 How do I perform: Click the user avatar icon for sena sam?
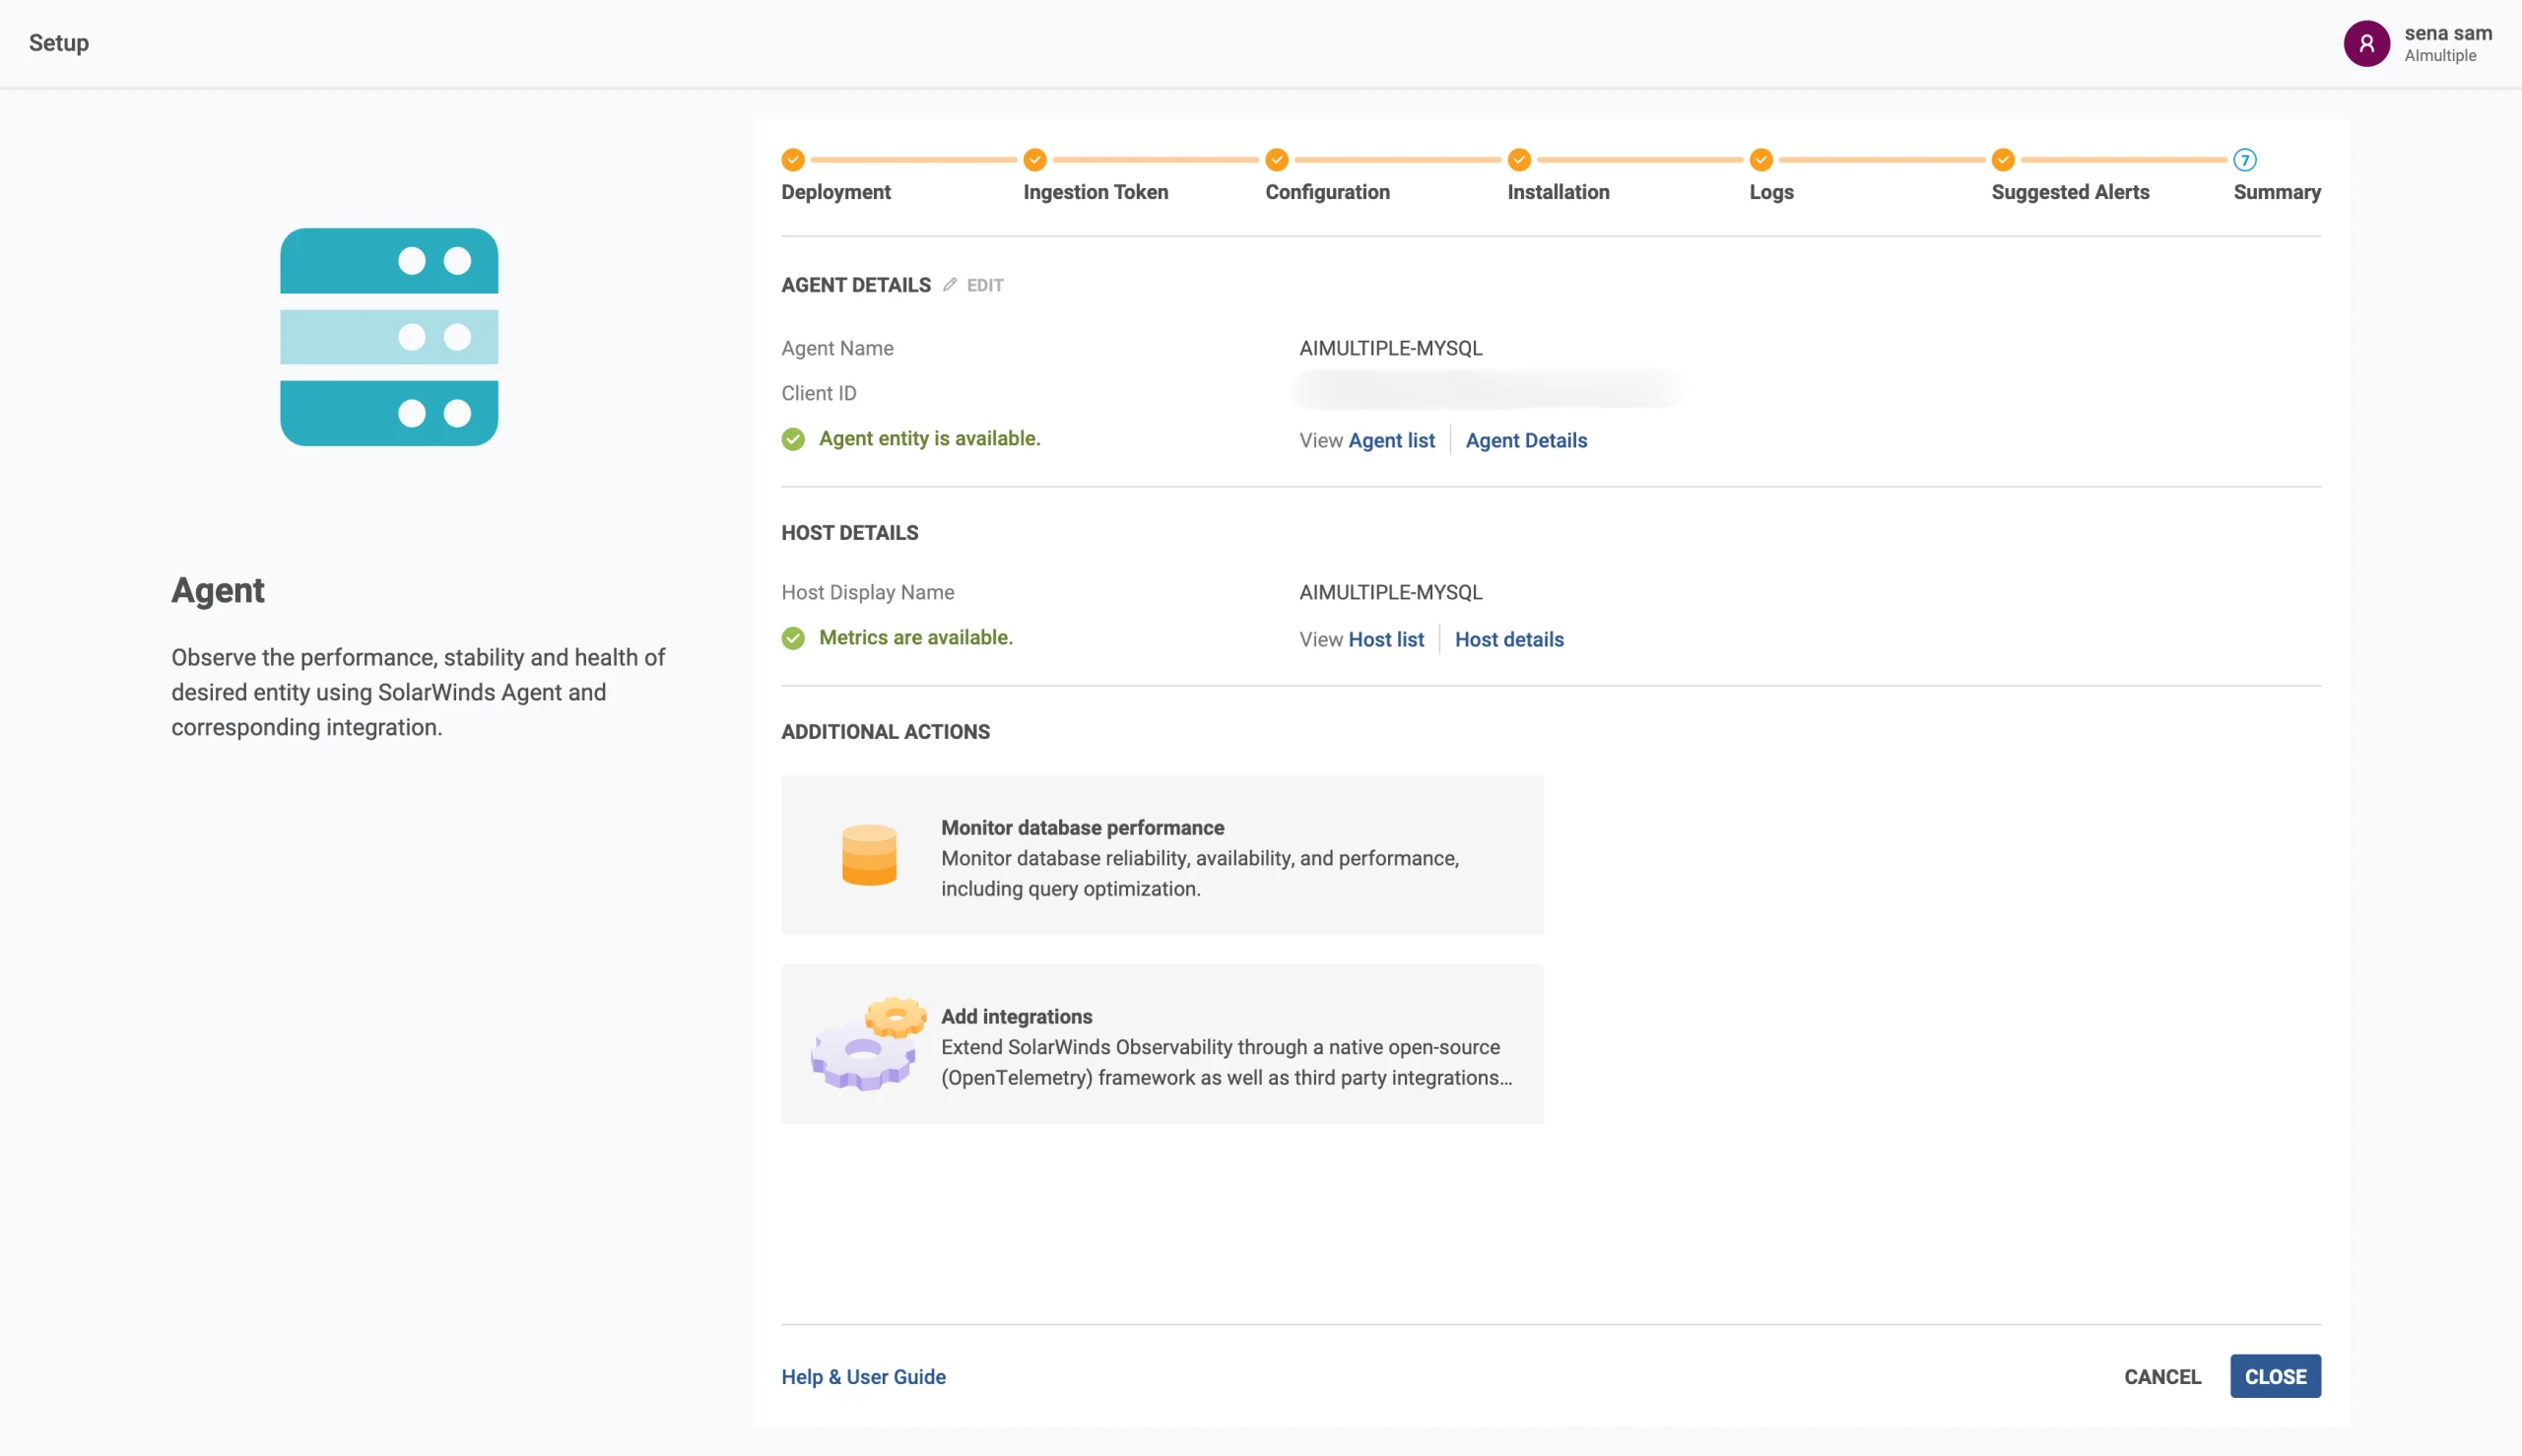[2366, 43]
